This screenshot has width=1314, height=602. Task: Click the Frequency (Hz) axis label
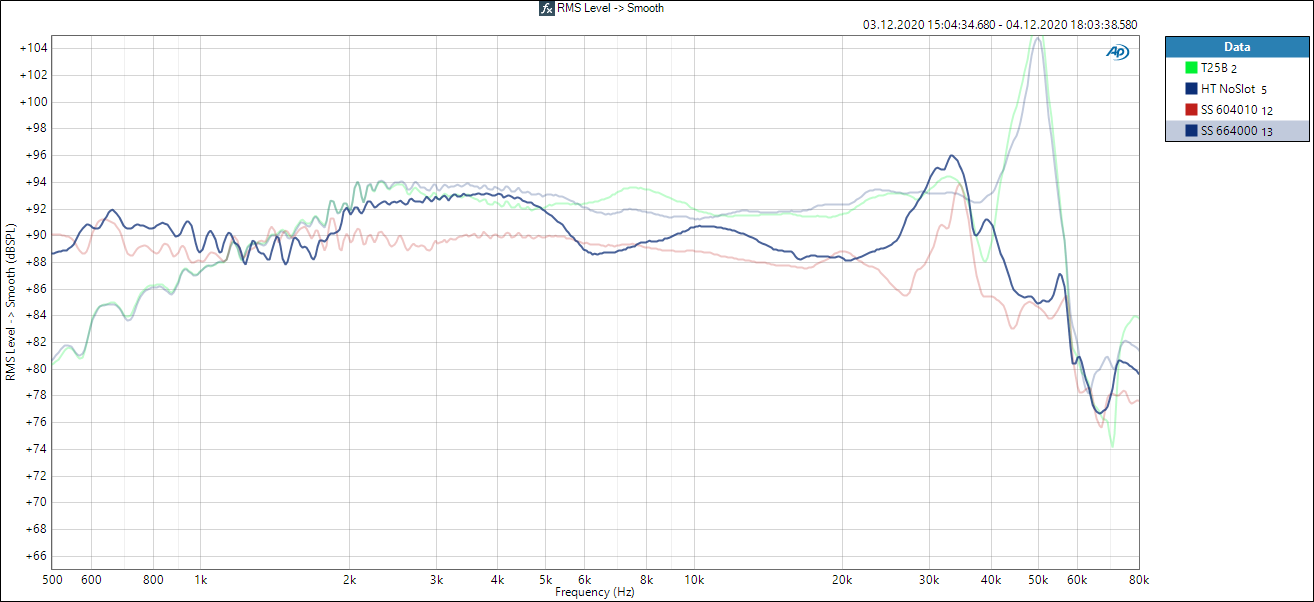(x=595, y=592)
